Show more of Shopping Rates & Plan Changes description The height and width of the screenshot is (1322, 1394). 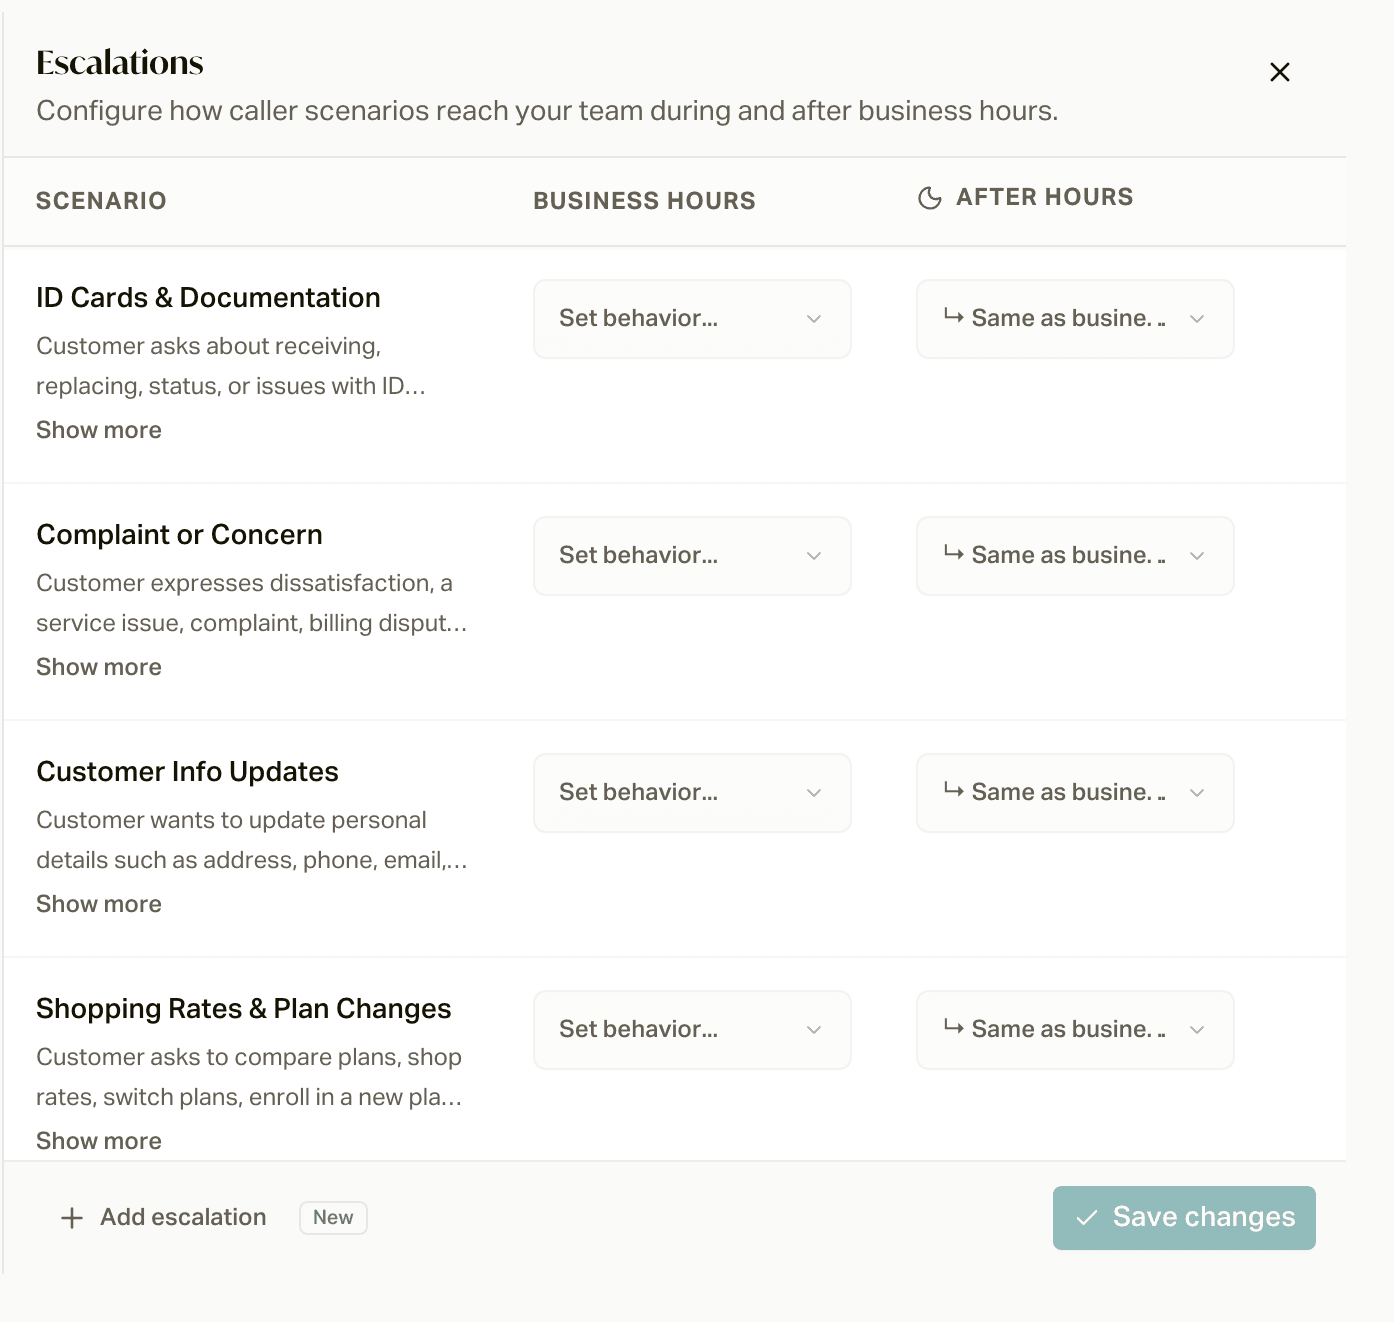99,1141
